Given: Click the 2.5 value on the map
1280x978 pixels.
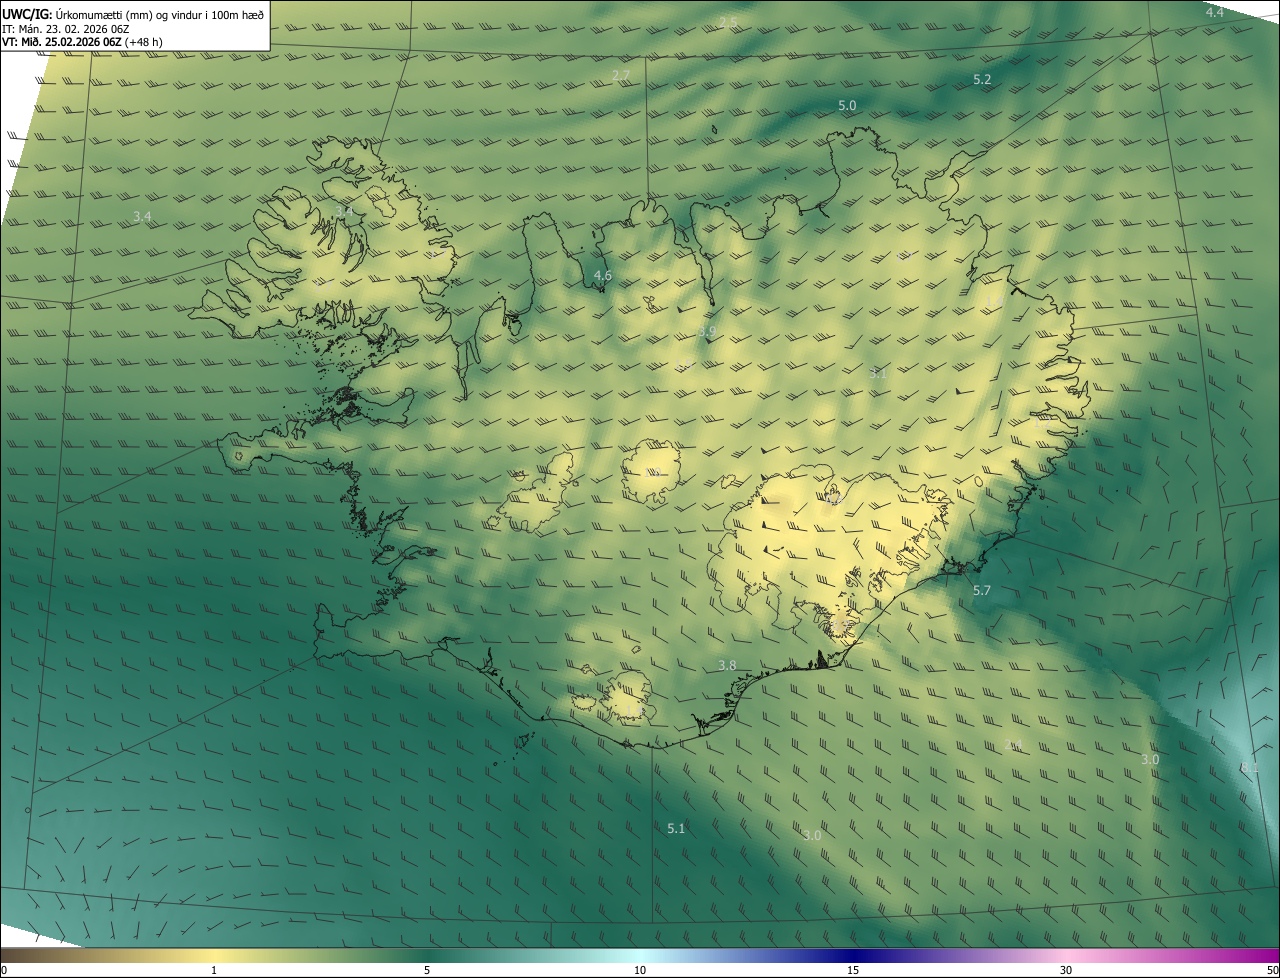Looking at the screenshot, I should pos(728,22).
